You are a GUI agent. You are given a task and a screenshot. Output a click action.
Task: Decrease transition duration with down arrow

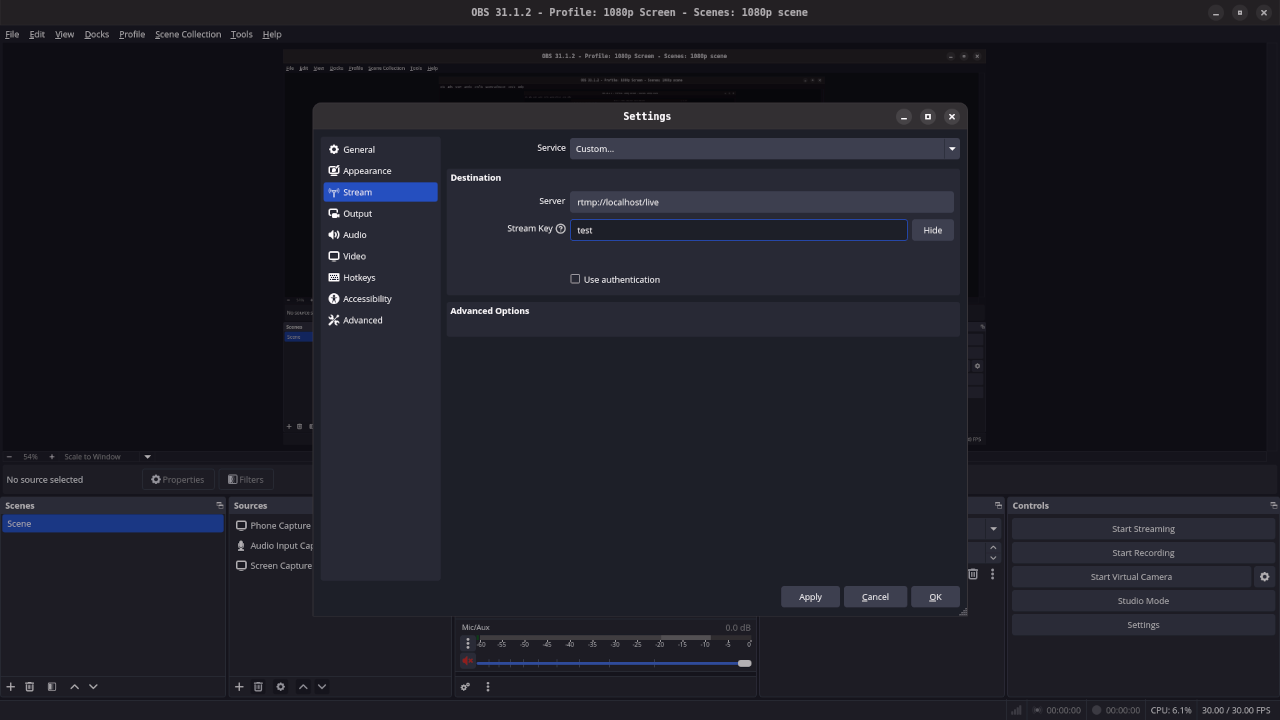pyautogui.click(x=993, y=558)
